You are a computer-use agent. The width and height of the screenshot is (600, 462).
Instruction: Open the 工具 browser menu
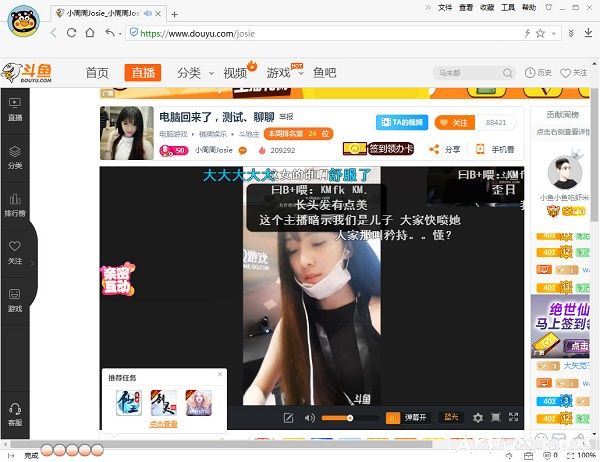[x=508, y=7]
